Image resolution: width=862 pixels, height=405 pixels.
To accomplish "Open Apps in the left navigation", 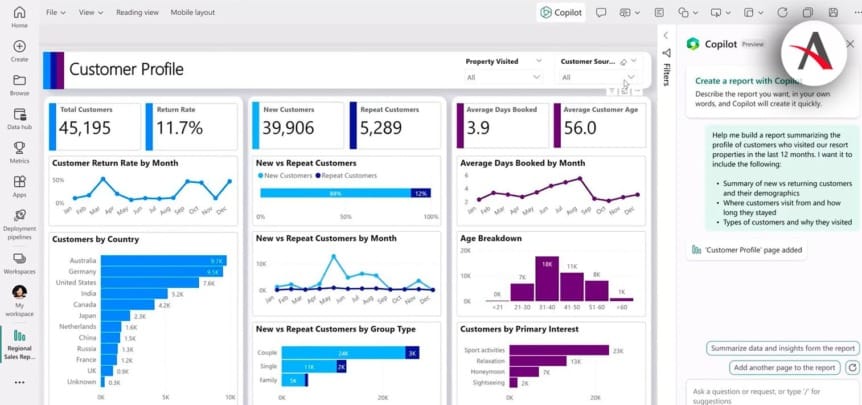I will point(19,186).
